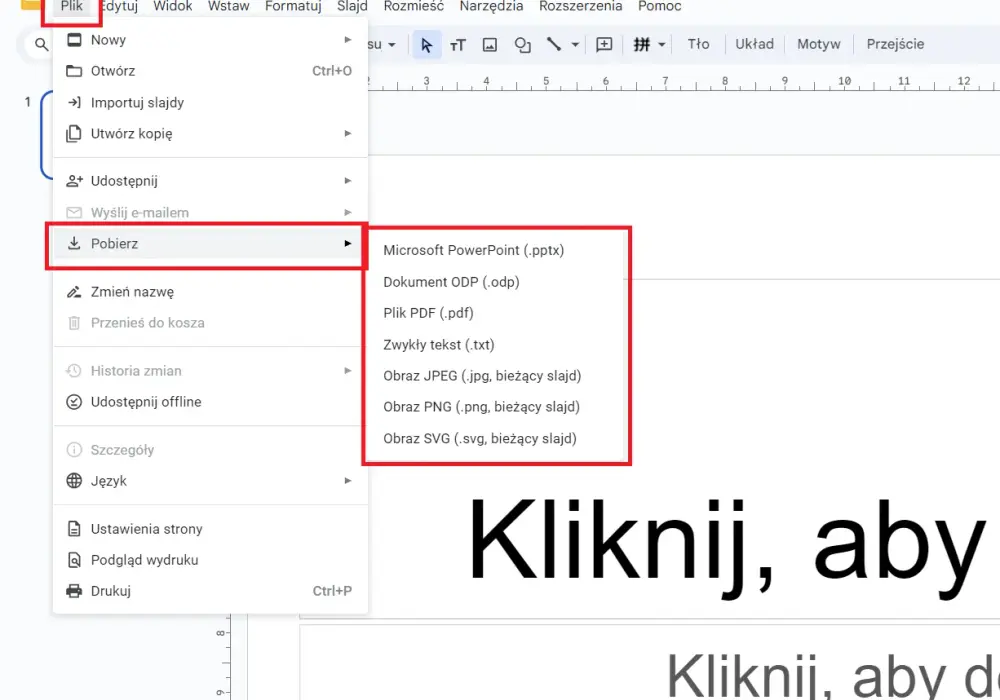
Task: Click the Motyw toolbar button
Action: coord(819,44)
